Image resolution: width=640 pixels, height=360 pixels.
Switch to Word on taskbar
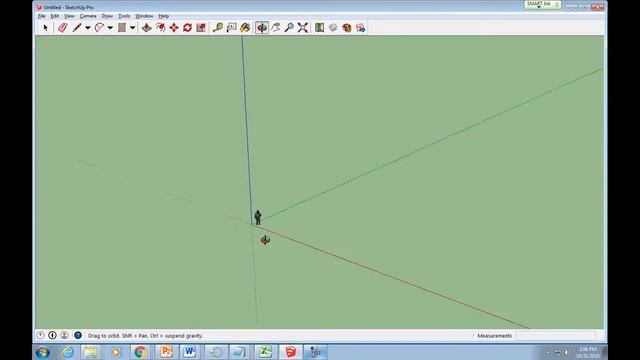pos(189,352)
